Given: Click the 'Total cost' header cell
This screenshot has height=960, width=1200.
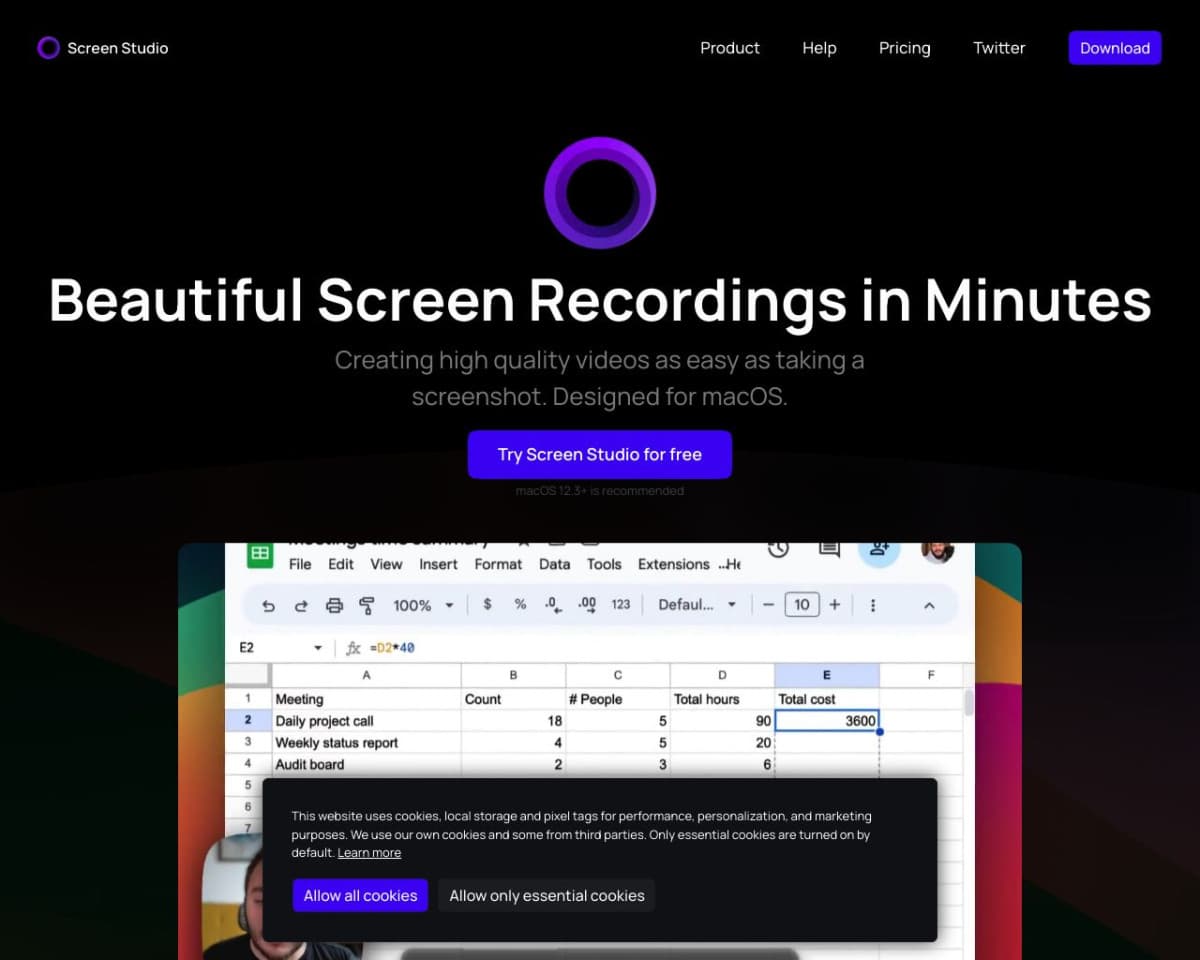Looking at the screenshot, I should click(827, 699).
